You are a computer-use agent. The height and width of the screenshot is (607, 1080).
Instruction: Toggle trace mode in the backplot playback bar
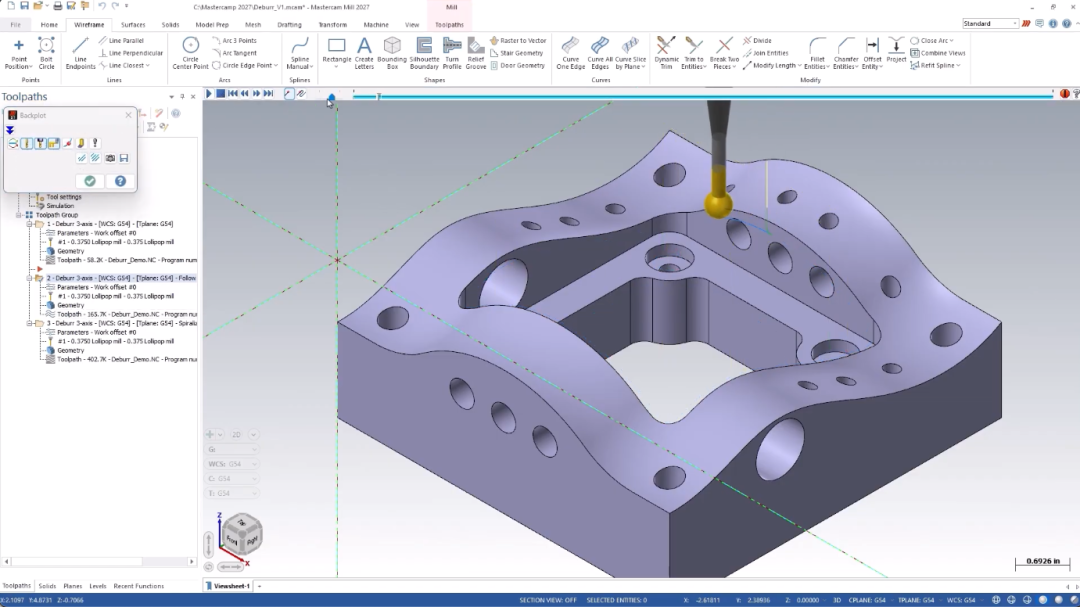pos(289,94)
